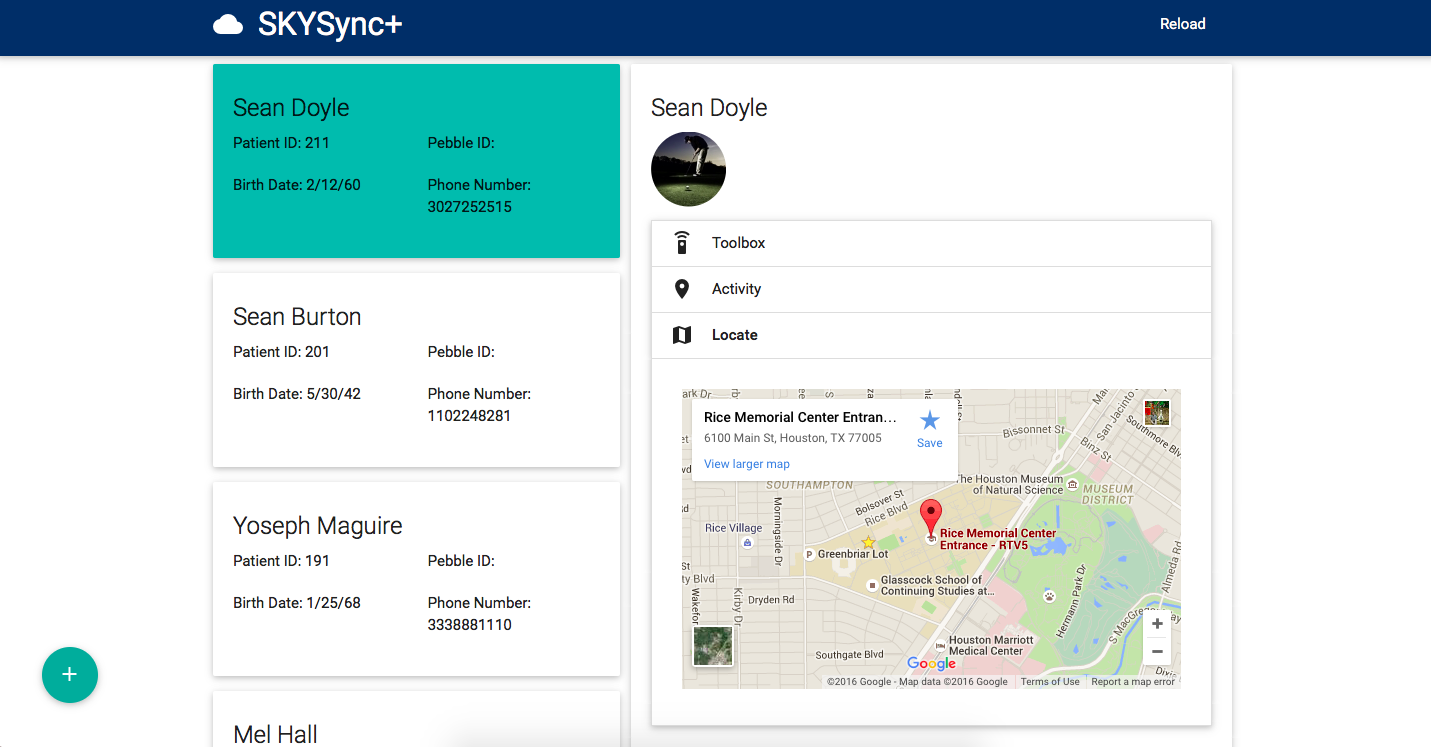Open the map Terms of Use link
The width and height of the screenshot is (1431, 747).
click(x=1050, y=682)
